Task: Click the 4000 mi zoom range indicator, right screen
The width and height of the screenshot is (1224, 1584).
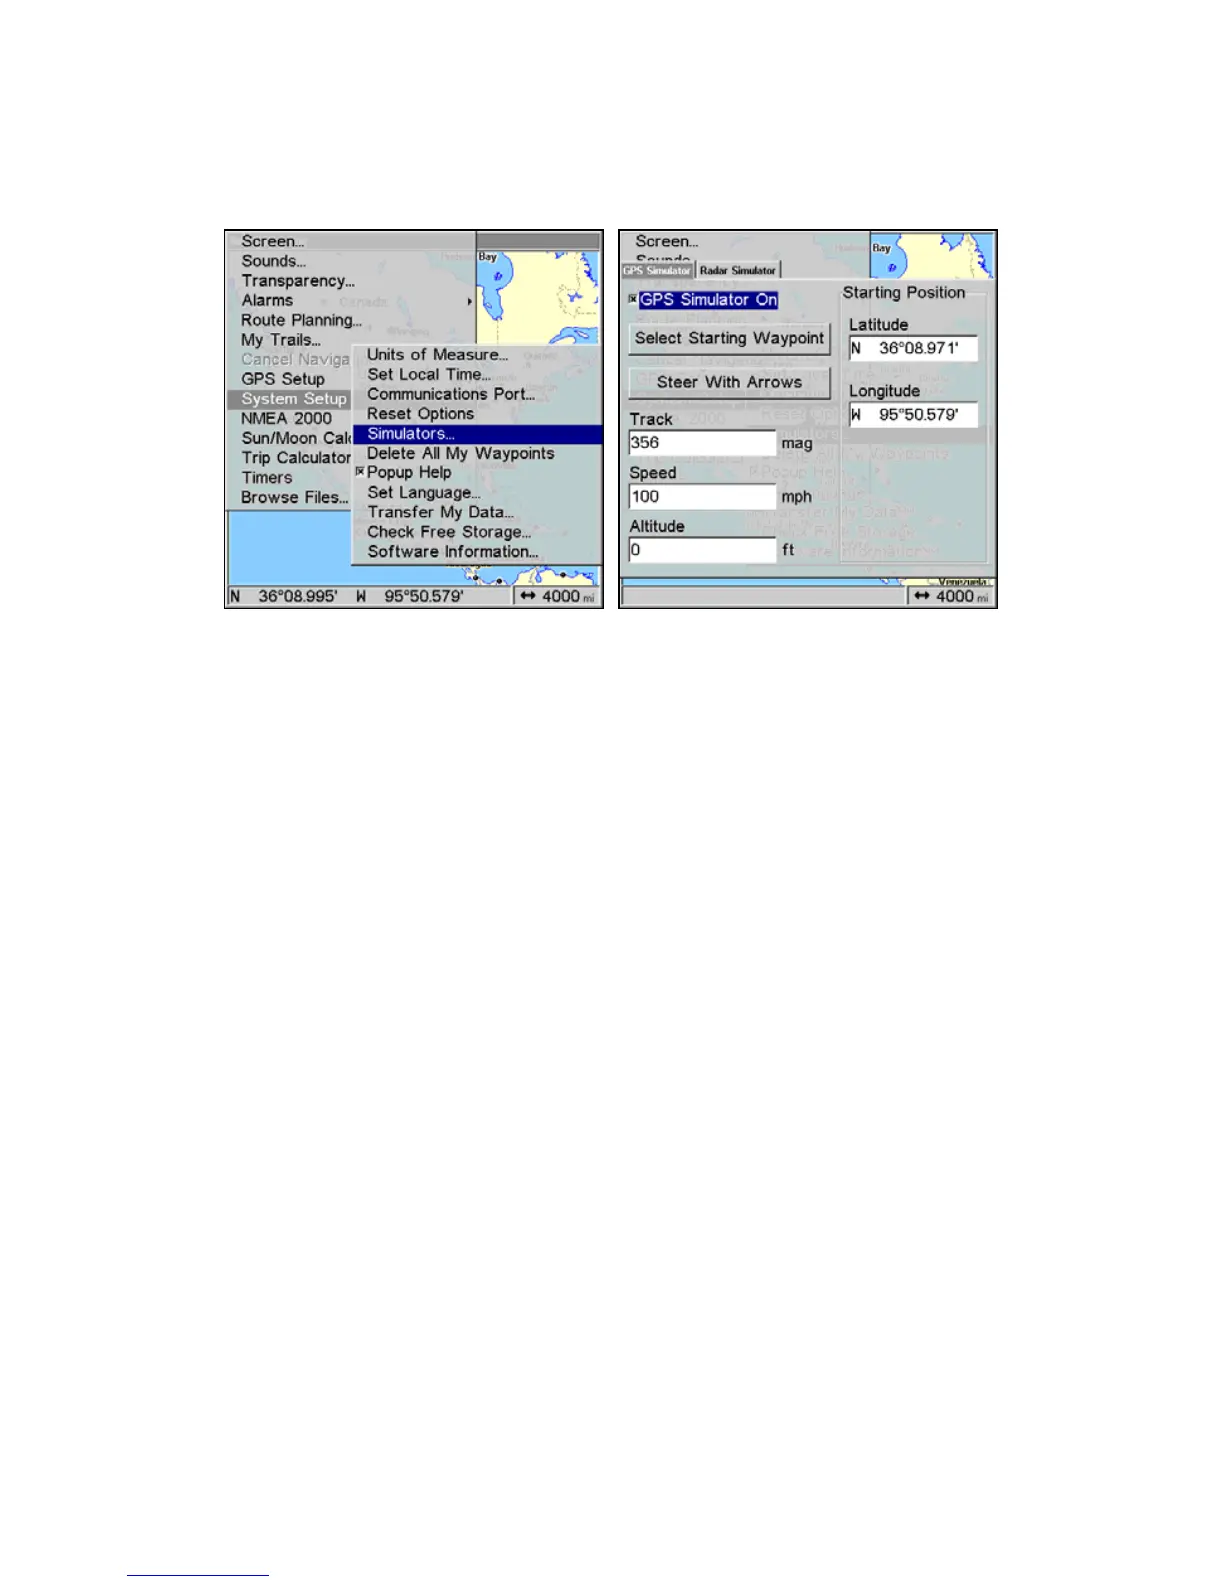Action: point(952,596)
